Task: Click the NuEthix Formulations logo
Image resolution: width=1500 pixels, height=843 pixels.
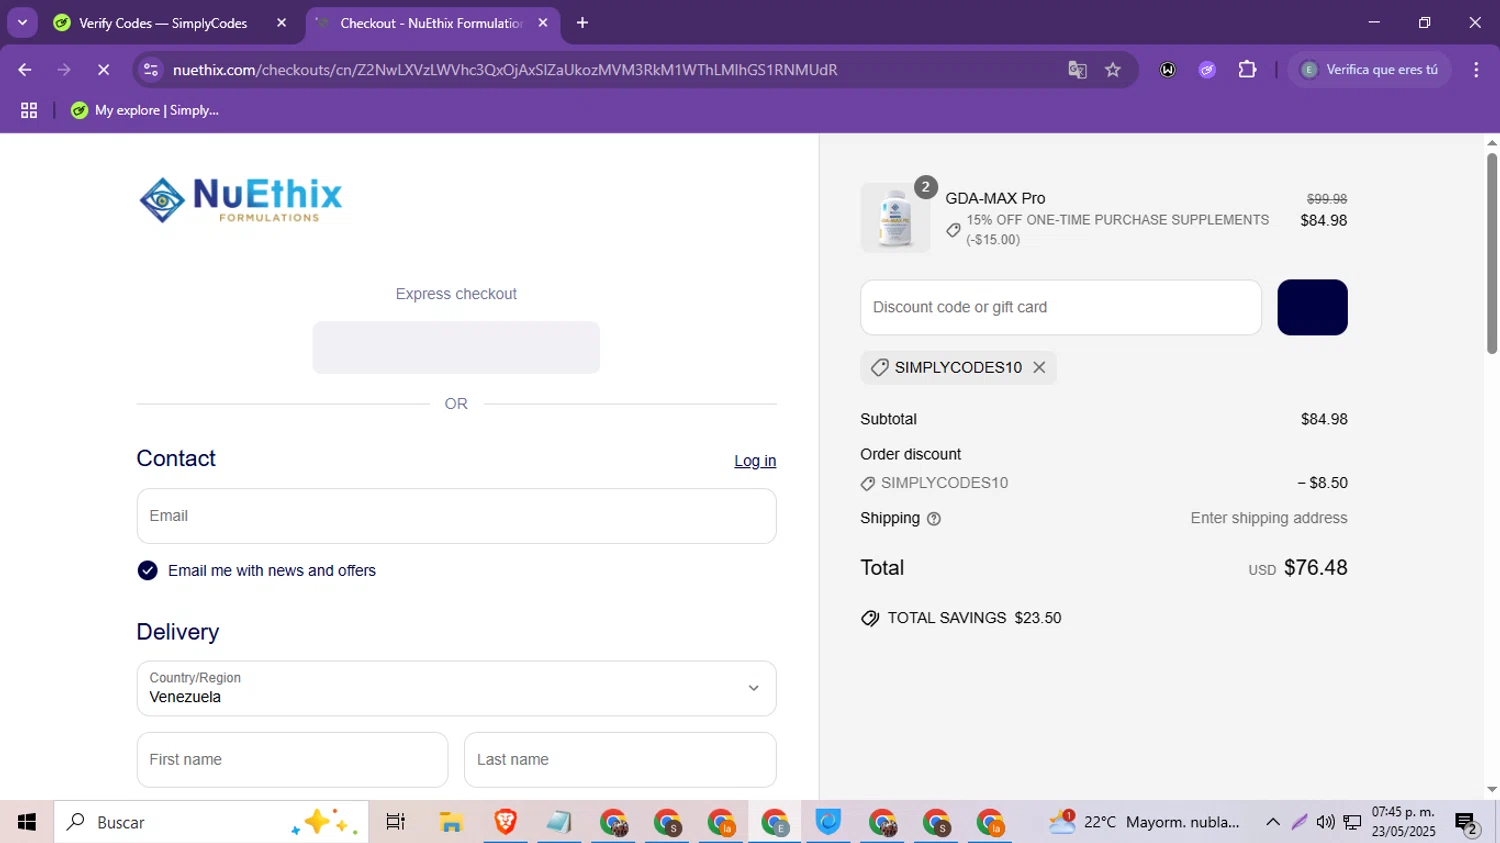Action: [x=241, y=200]
